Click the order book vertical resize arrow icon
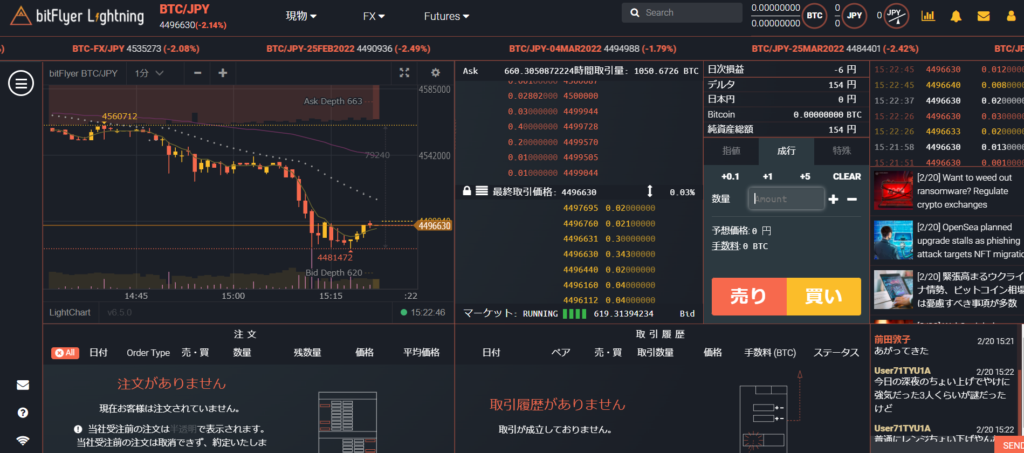This screenshot has width=1024, height=453. coord(650,192)
